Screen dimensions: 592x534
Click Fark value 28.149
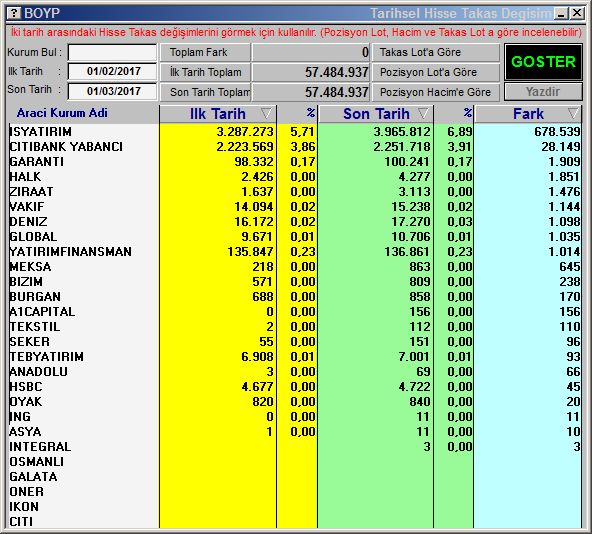point(561,147)
